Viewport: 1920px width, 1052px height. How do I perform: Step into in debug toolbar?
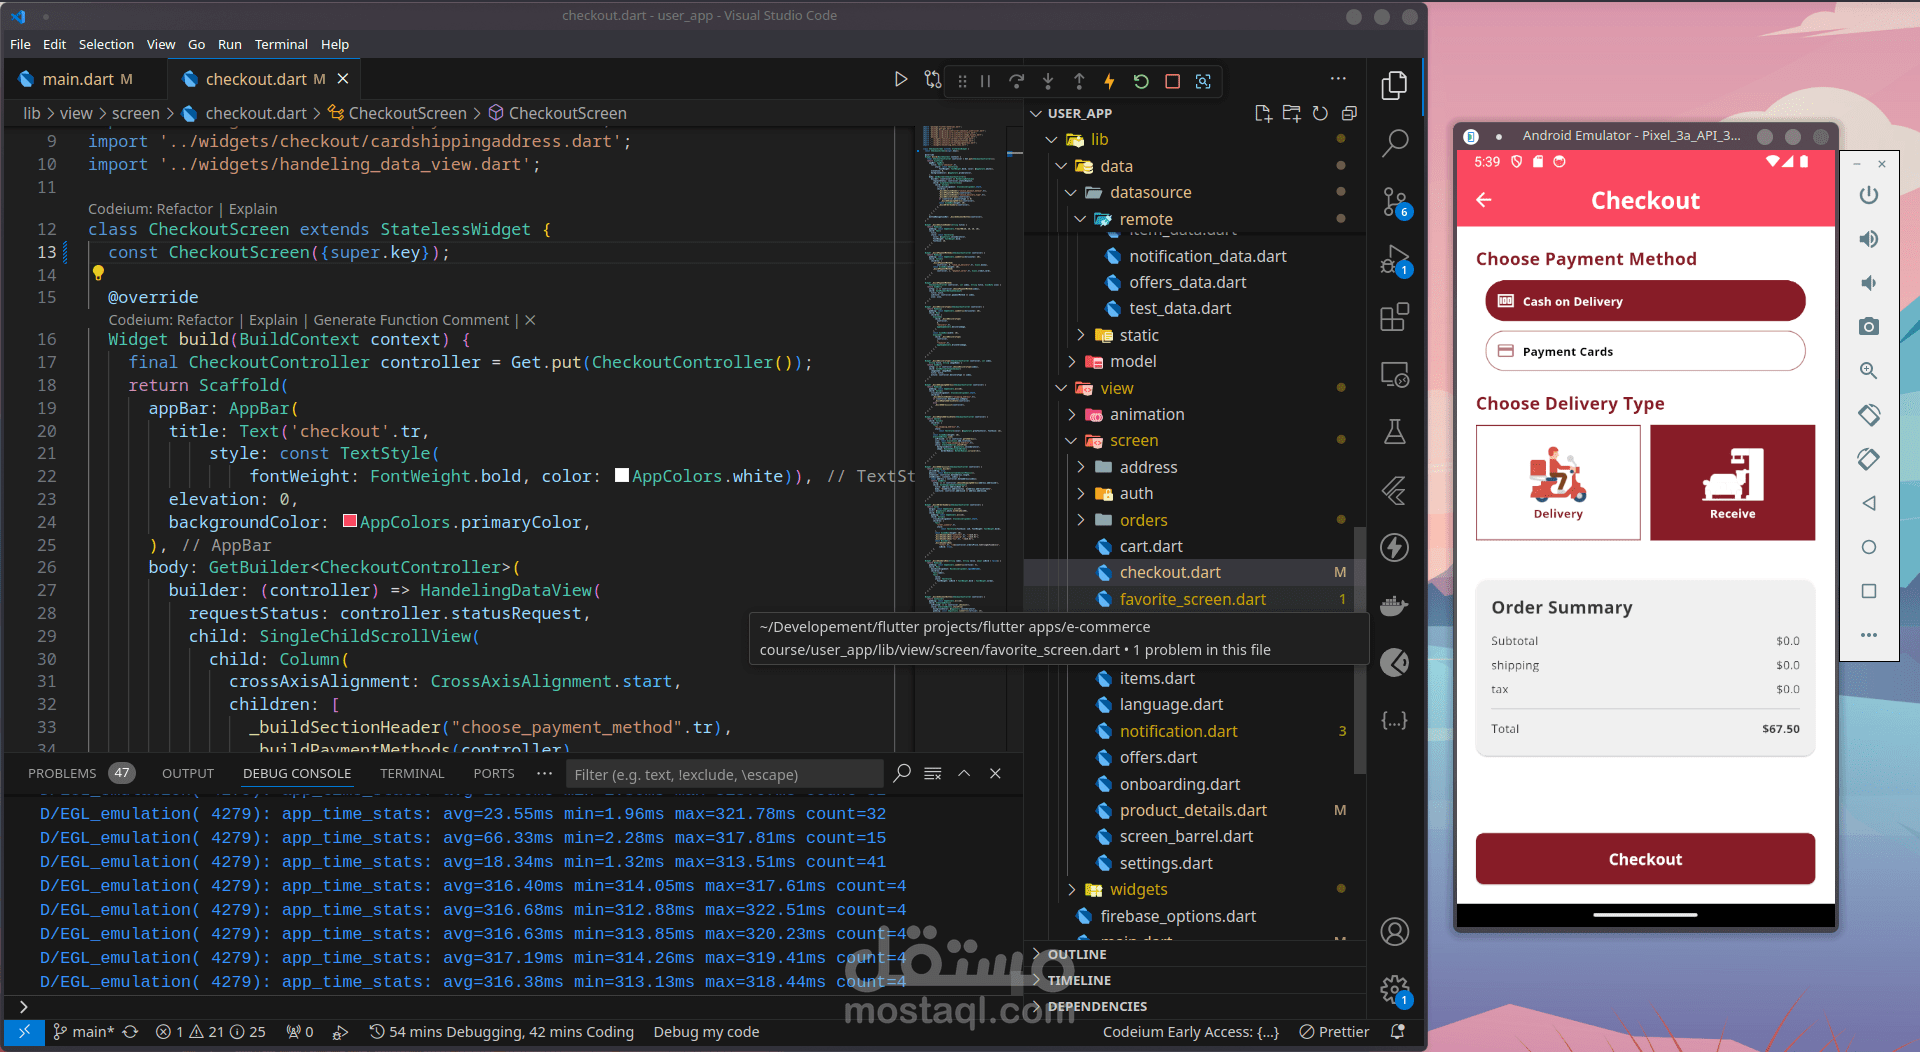click(x=1048, y=81)
